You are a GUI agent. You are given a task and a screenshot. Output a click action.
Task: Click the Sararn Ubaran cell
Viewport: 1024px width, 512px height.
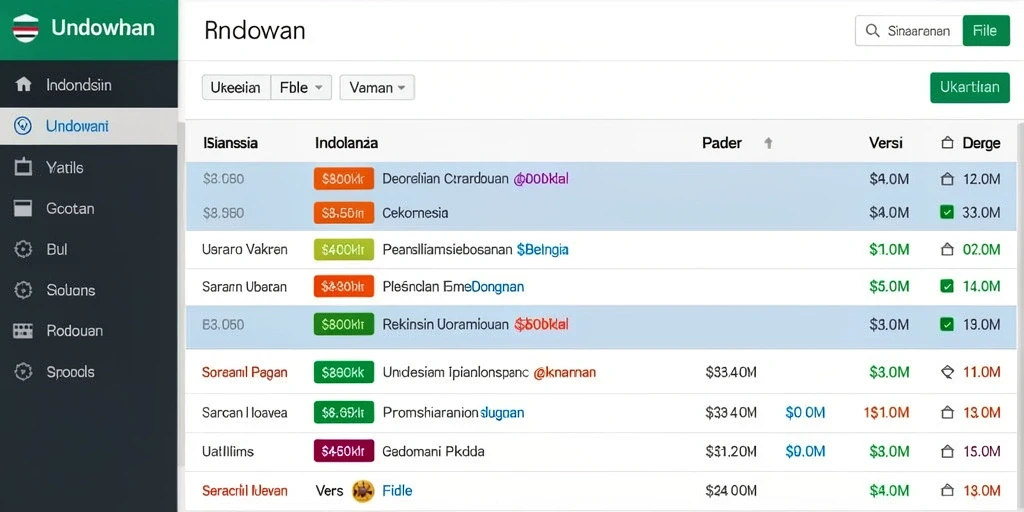click(244, 287)
